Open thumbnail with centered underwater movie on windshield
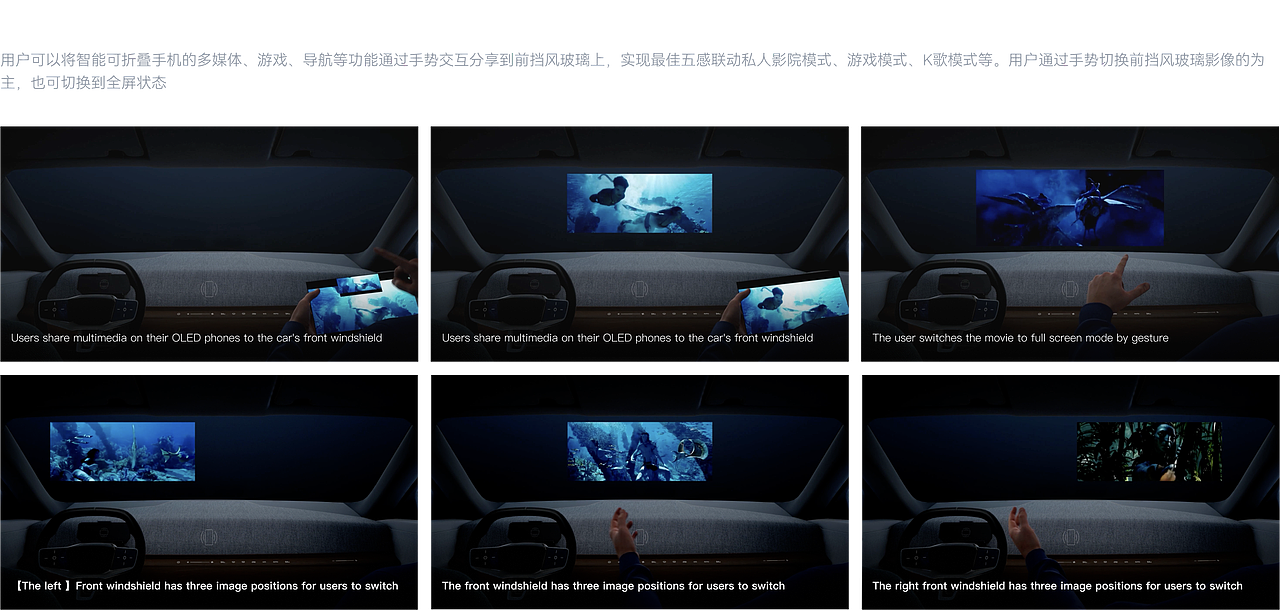 point(640,244)
